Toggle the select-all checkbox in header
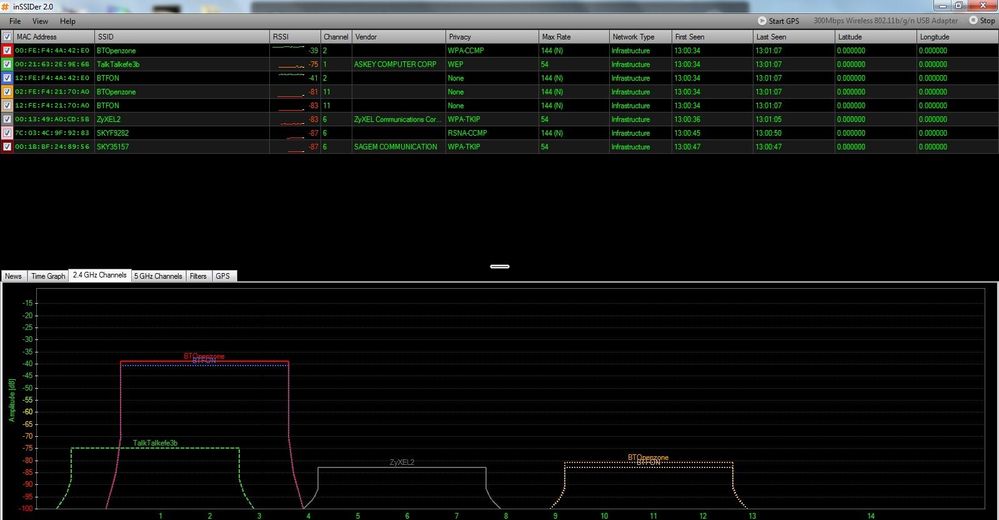 point(7,37)
